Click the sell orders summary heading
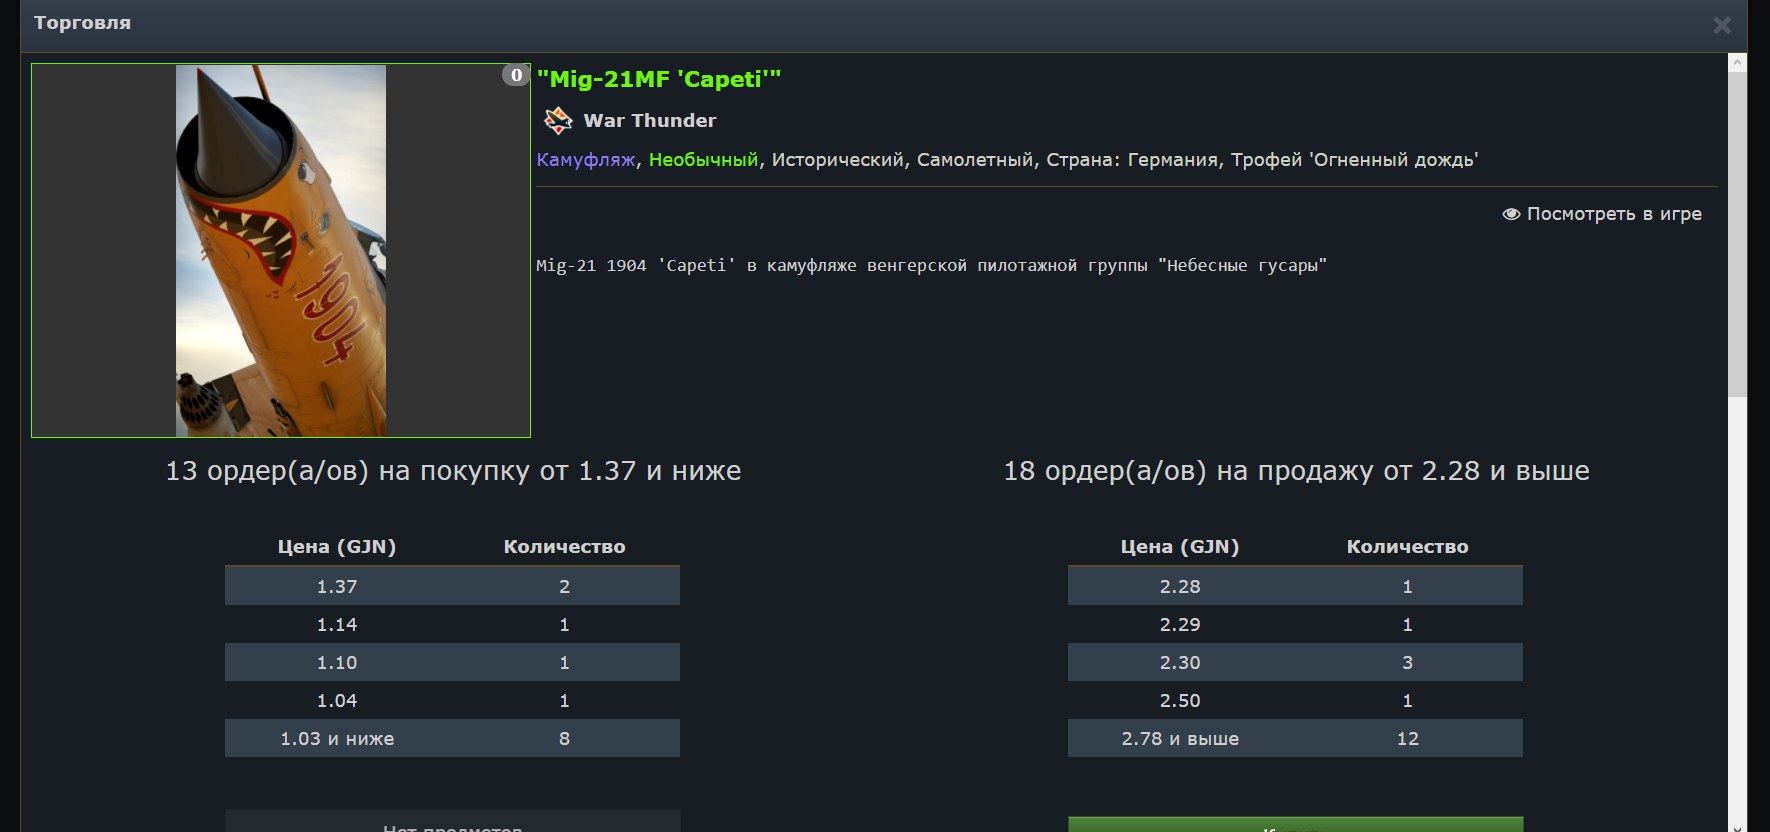Screen dimensions: 1770x832 1296,471
